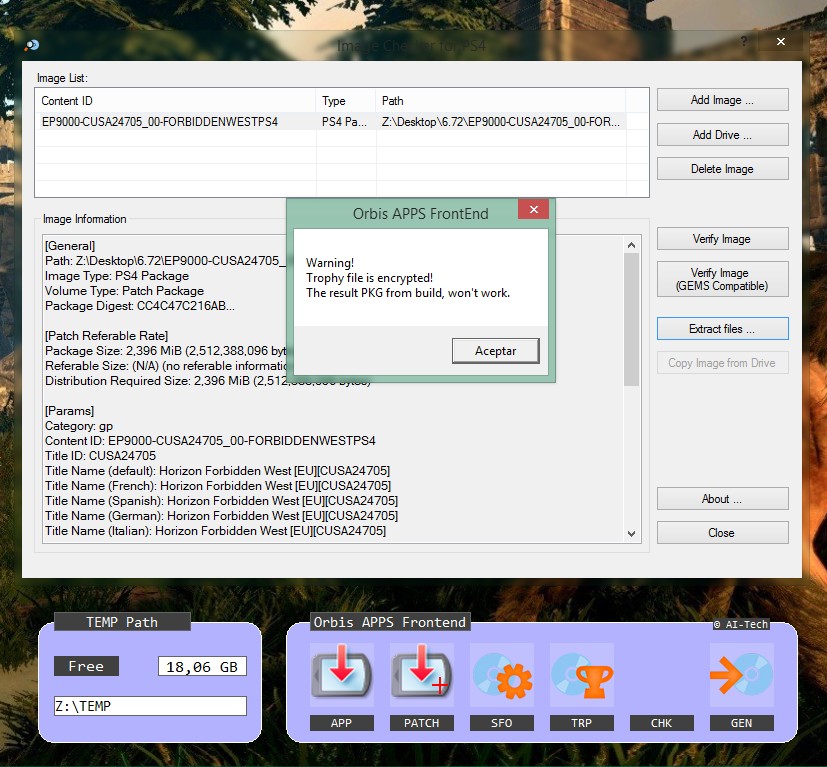Click the scroll up arrow in Image Information
The image size is (827, 767).
coord(631,245)
